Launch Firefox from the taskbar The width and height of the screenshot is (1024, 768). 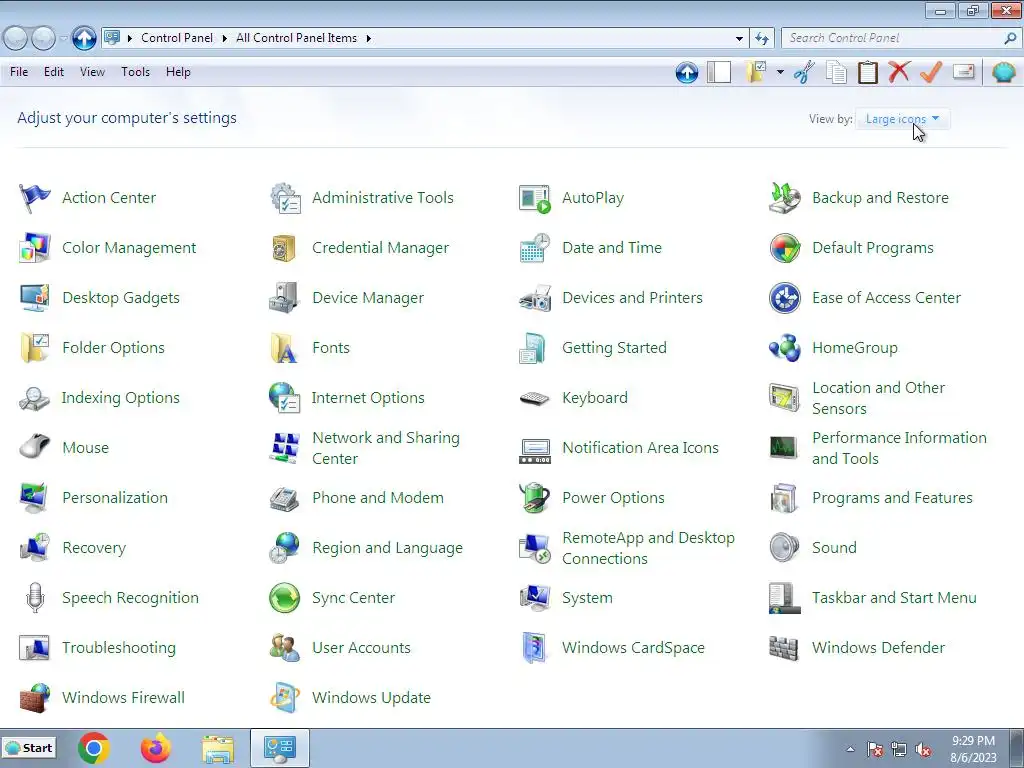(x=155, y=748)
